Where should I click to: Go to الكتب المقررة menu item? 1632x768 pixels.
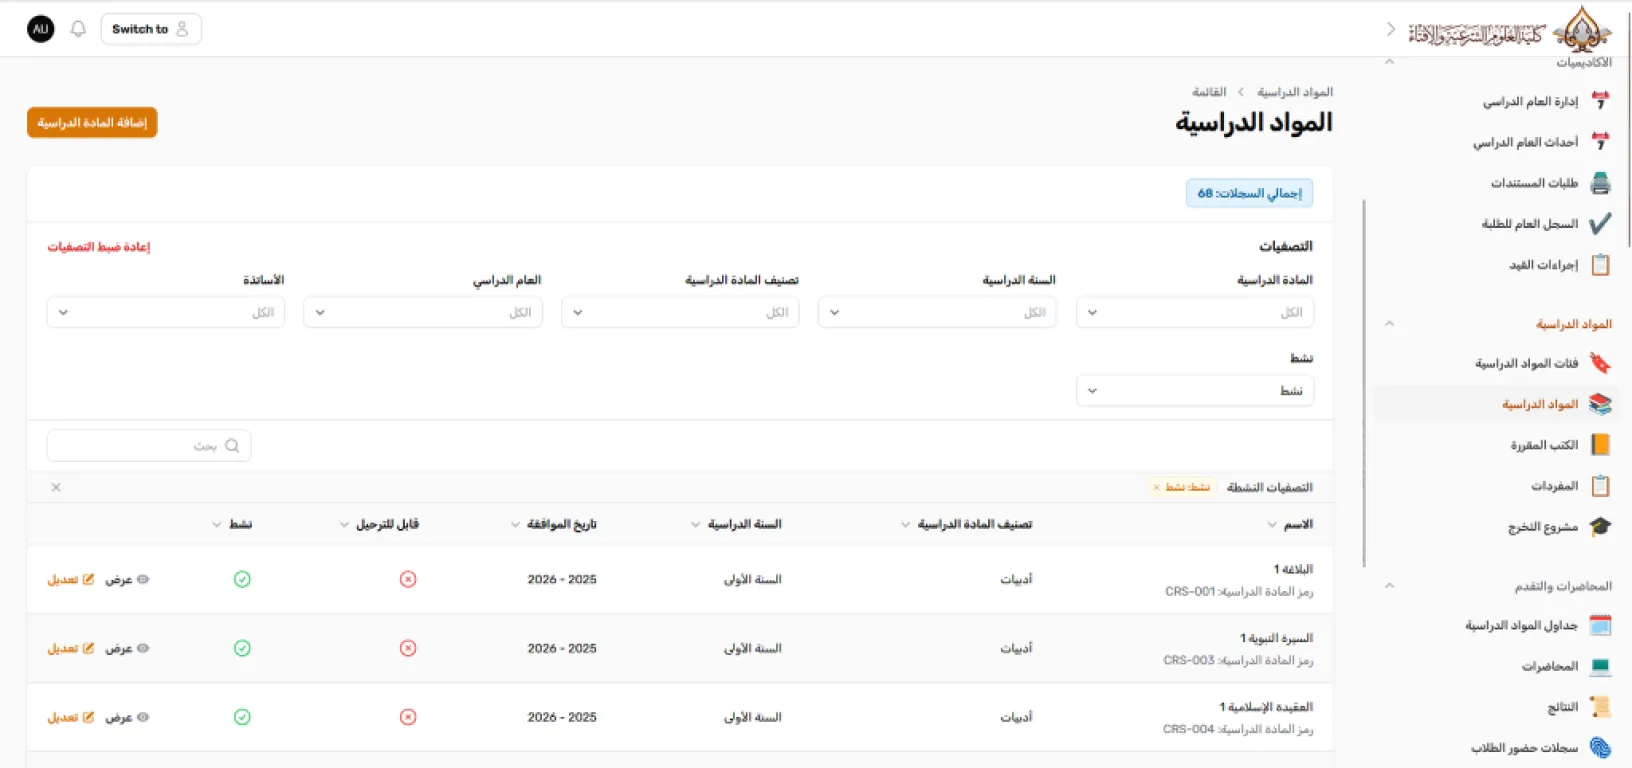coord(1544,445)
